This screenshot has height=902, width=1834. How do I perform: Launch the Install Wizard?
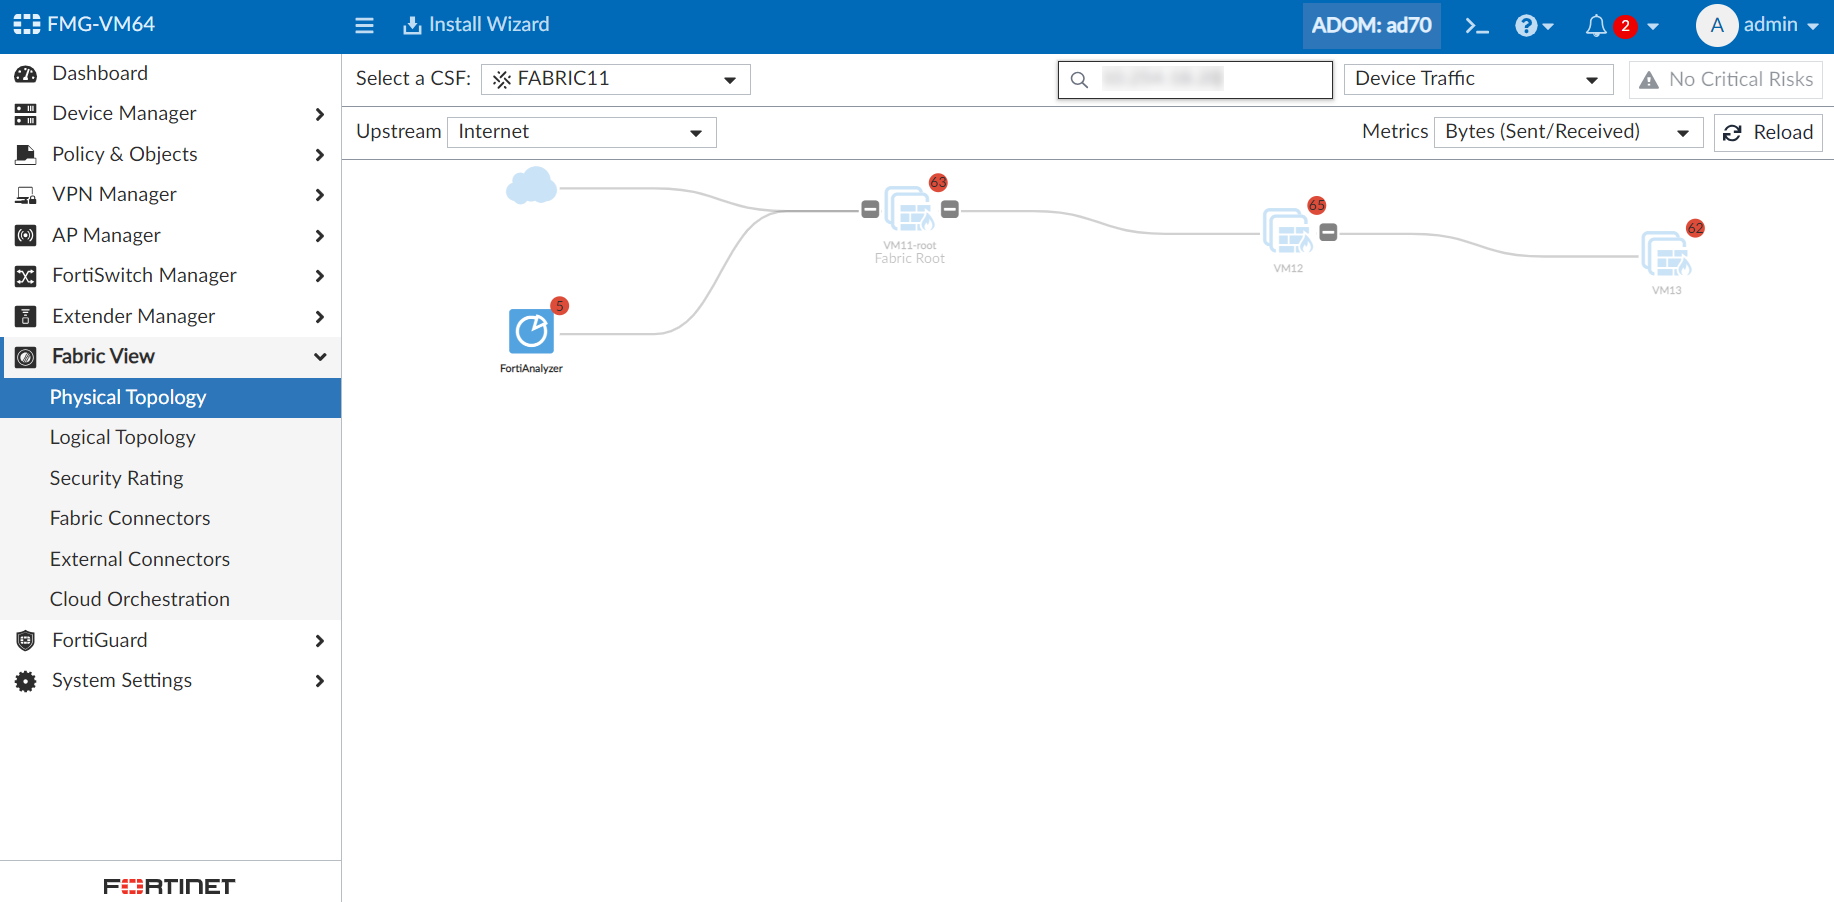coord(476,24)
